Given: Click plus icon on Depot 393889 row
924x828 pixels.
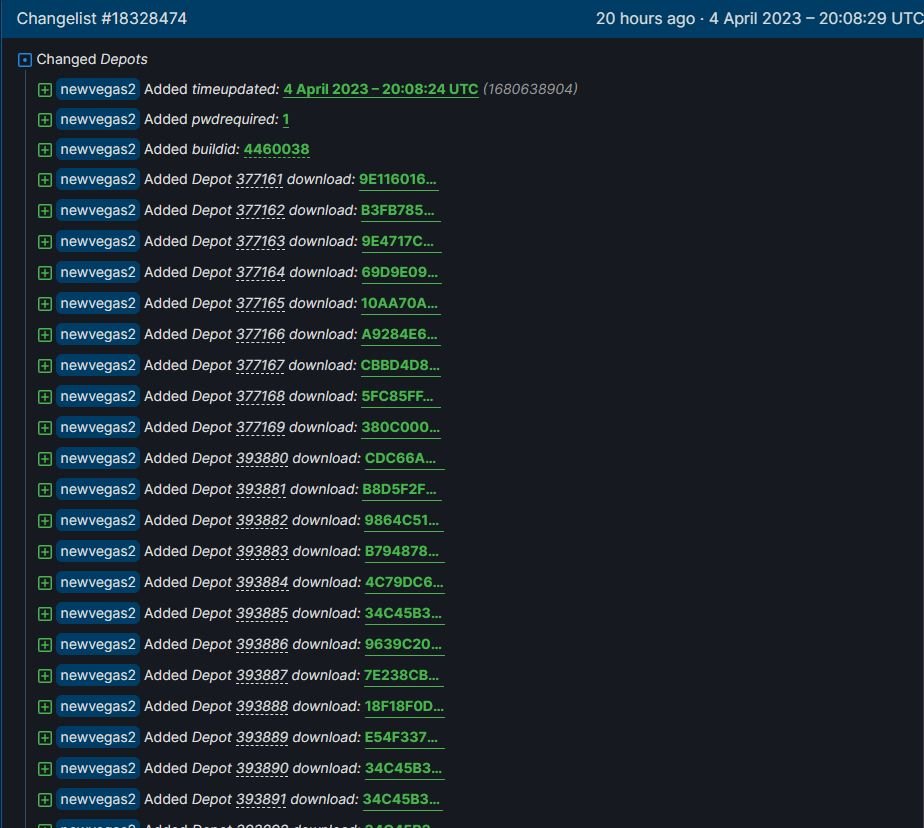Looking at the screenshot, I should coord(45,738).
